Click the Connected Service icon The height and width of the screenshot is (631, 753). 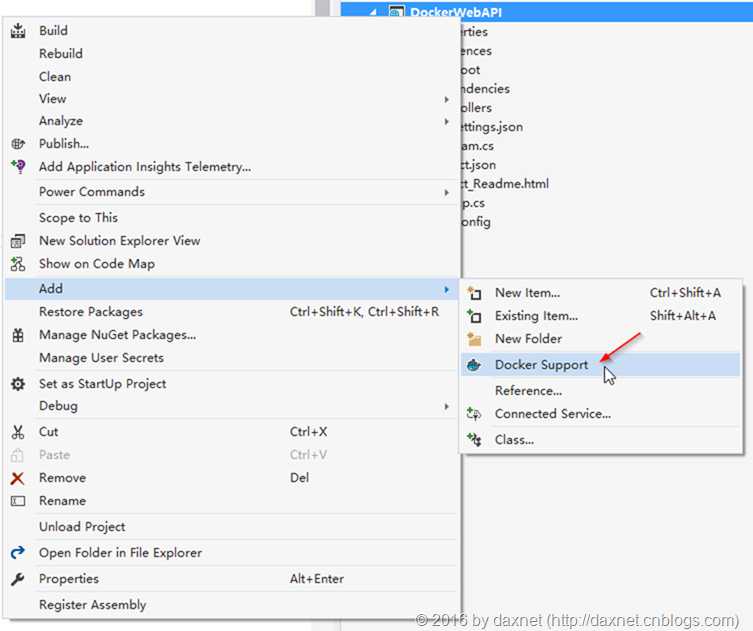pyautogui.click(x=474, y=414)
